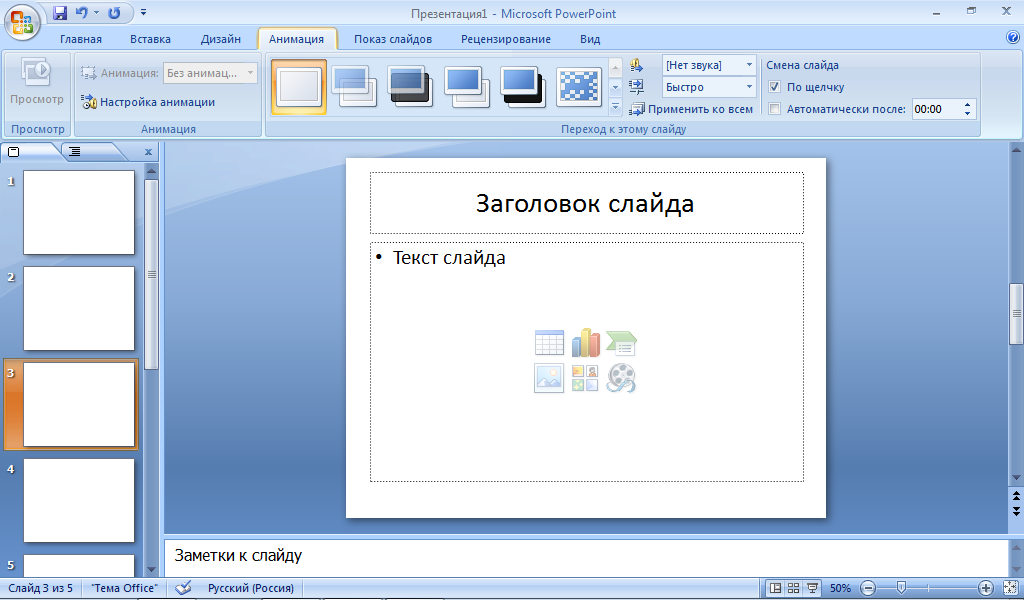Uncheck the По щелчку checkbox

point(775,87)
